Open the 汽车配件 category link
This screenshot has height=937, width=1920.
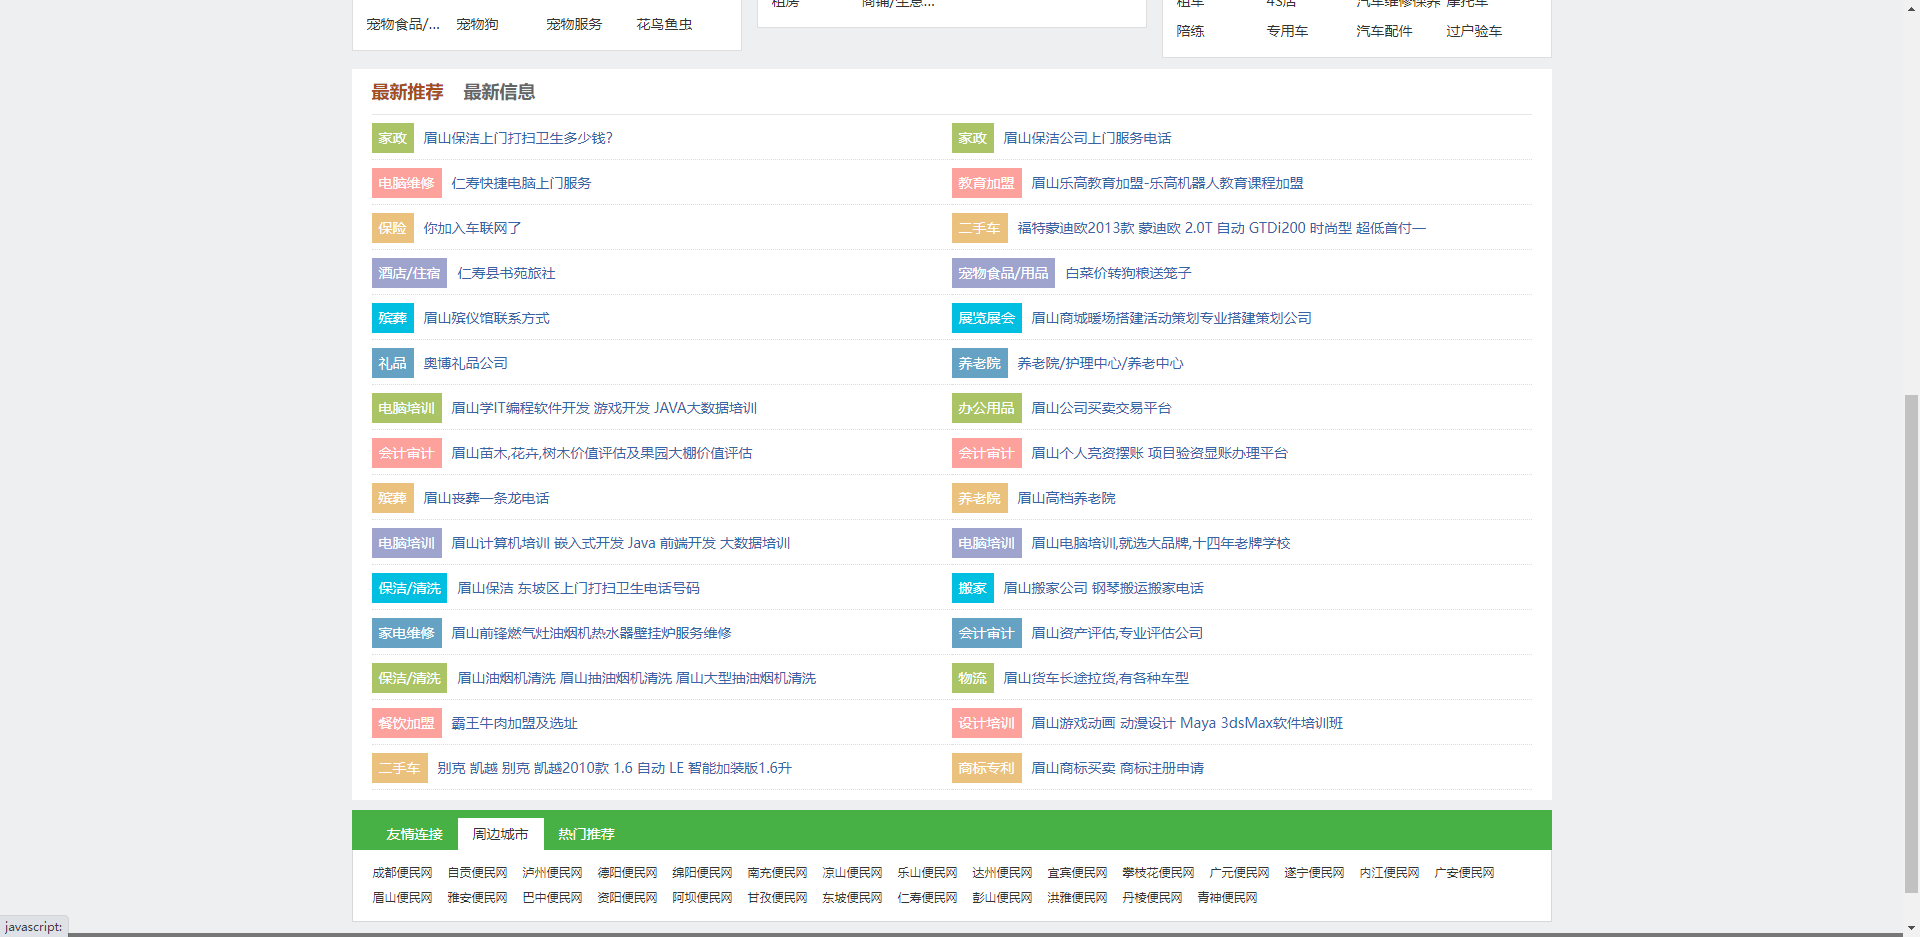pos(1384,31)
